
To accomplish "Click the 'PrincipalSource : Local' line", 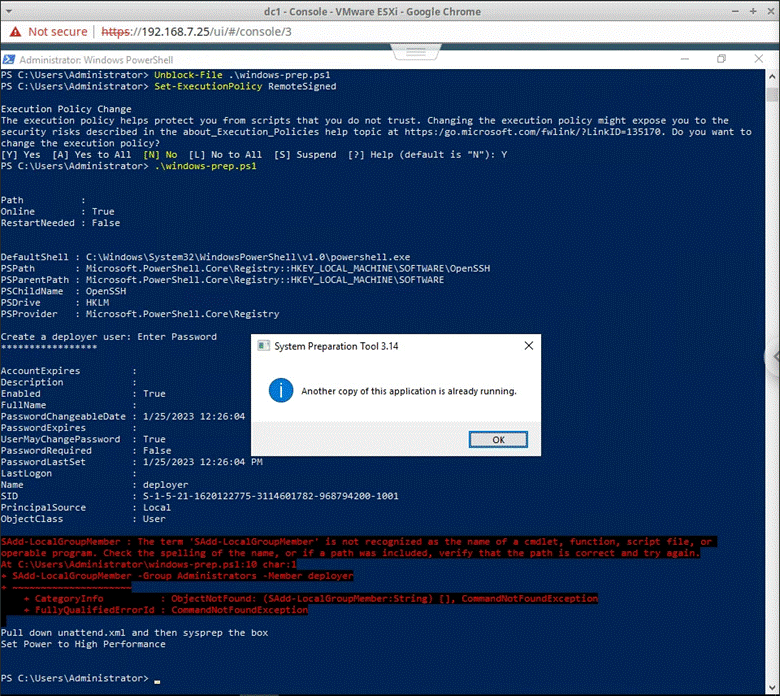I will point(86,507).
